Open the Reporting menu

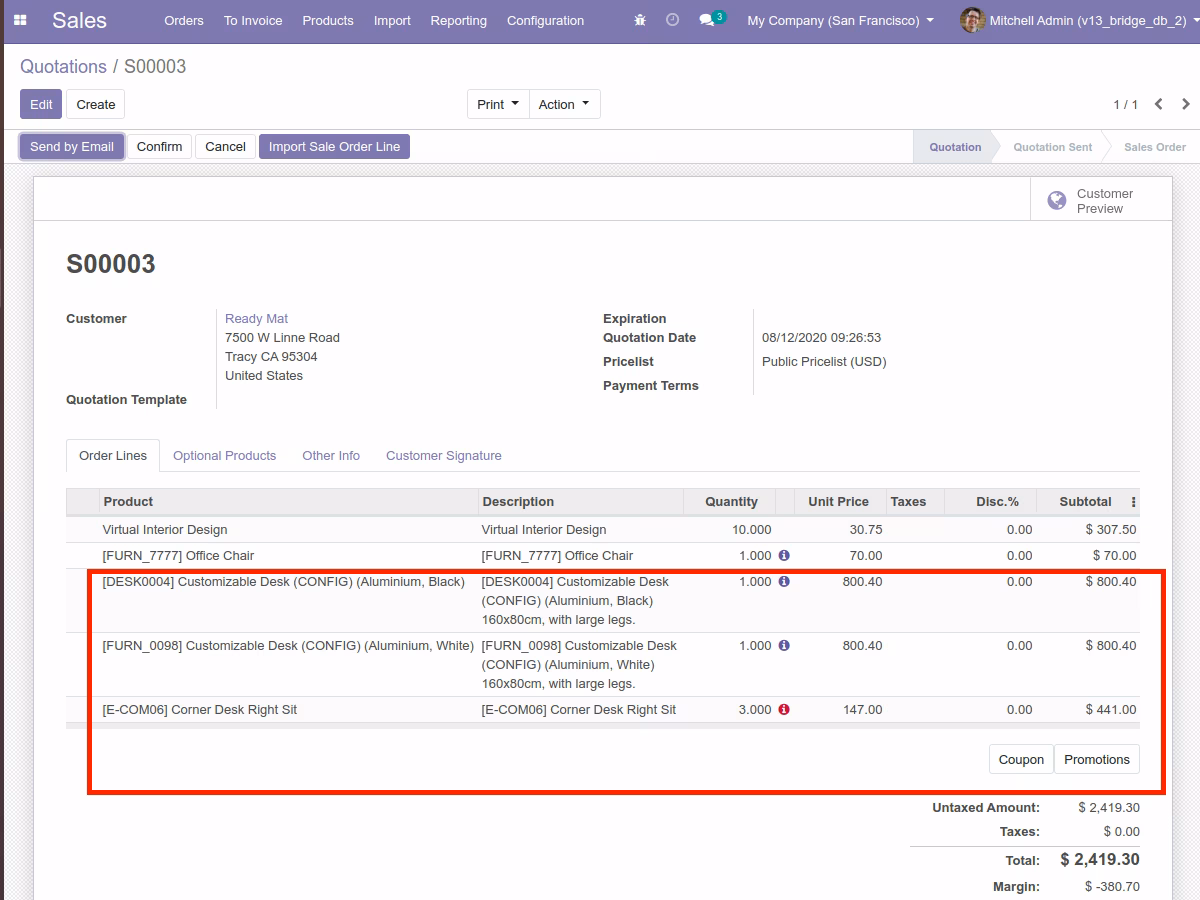pos(459,20)
